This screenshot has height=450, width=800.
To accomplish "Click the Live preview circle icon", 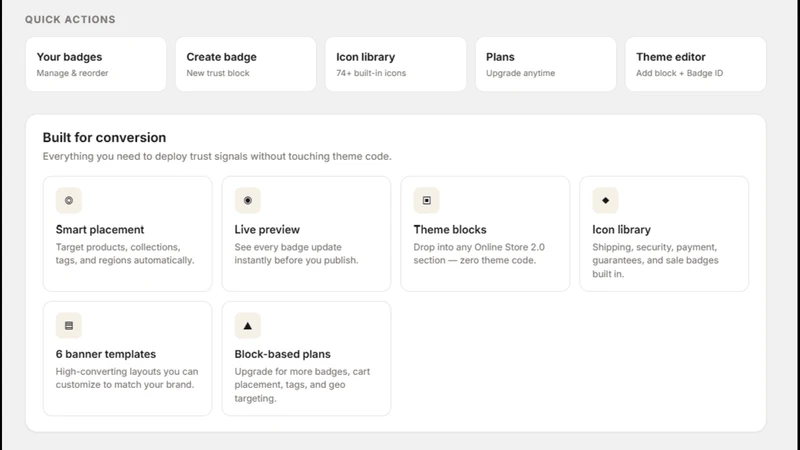I will (x=247, y=201).
